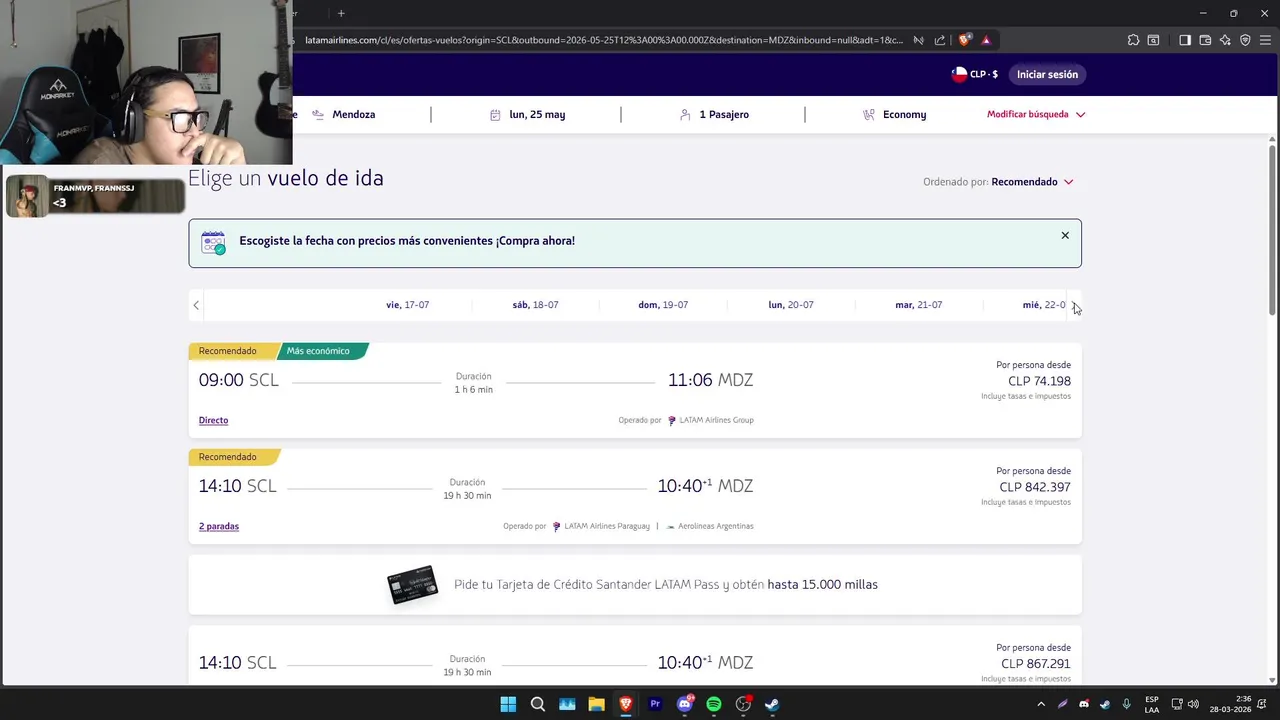The height and width of the screenshot is (720, 1280).
Task: Open the 2 paradas link on CLP 842.397 flight
Action: click(219, 526)
